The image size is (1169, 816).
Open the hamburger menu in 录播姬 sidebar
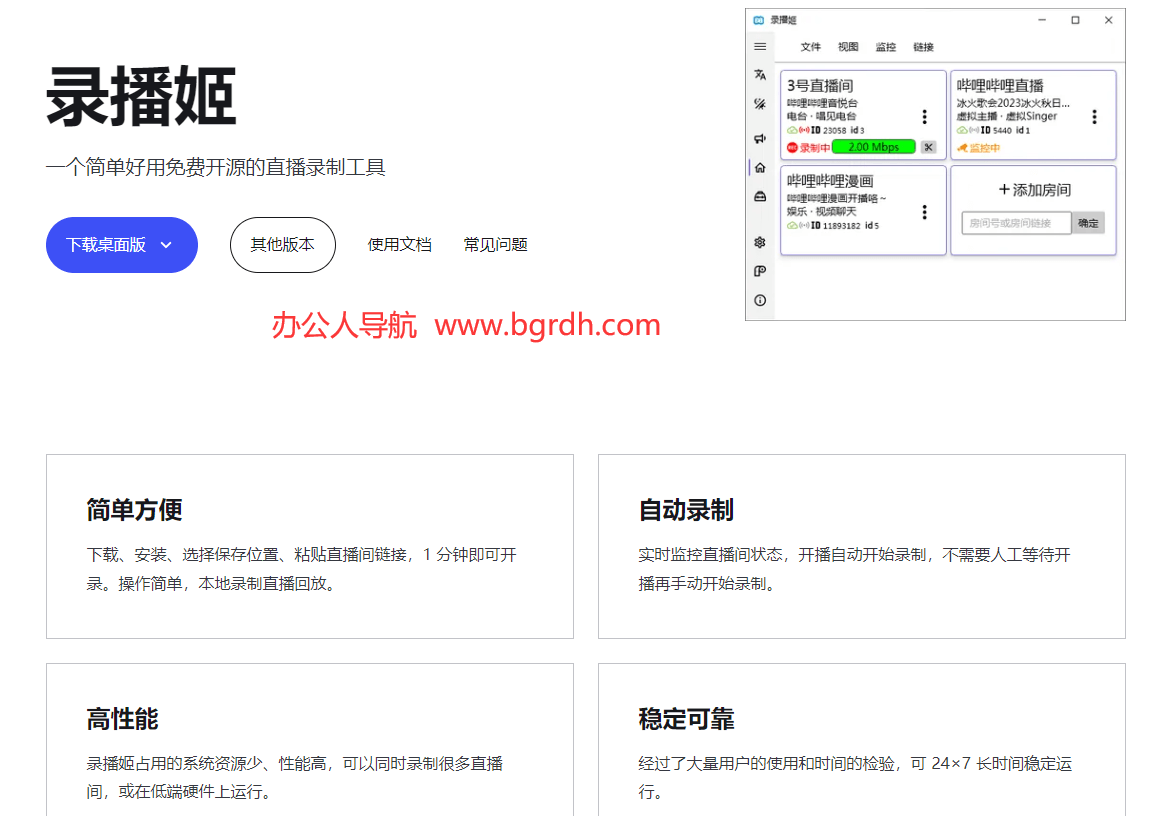(760, 47)
